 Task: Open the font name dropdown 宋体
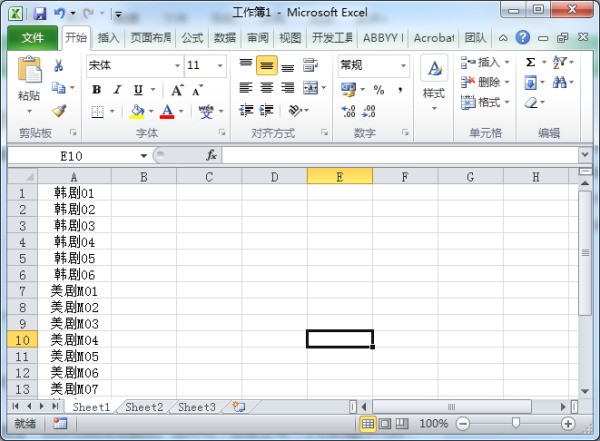pyautogui.click(x=178, y=66)
